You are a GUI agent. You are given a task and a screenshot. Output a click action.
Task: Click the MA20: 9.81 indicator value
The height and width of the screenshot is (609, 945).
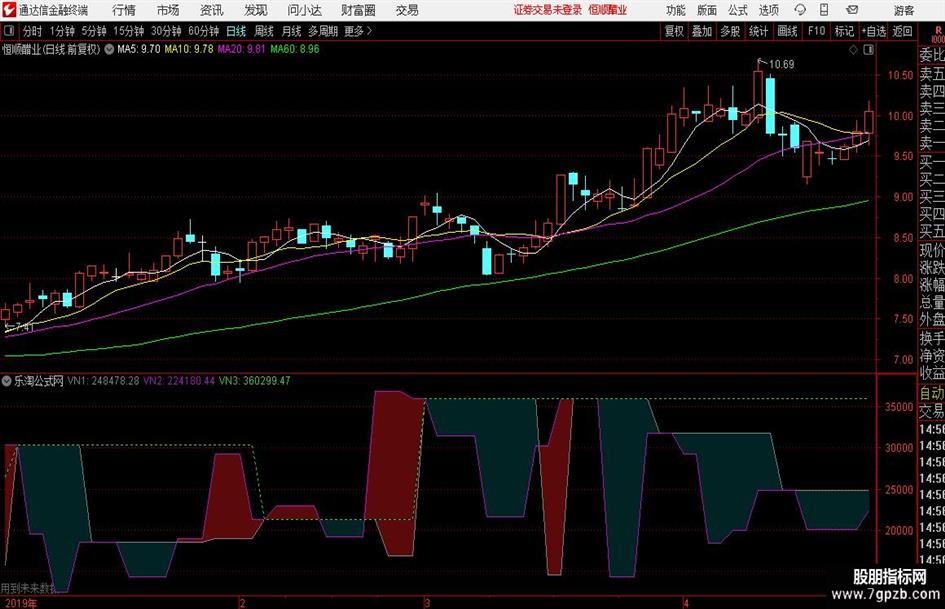(241, 49)
